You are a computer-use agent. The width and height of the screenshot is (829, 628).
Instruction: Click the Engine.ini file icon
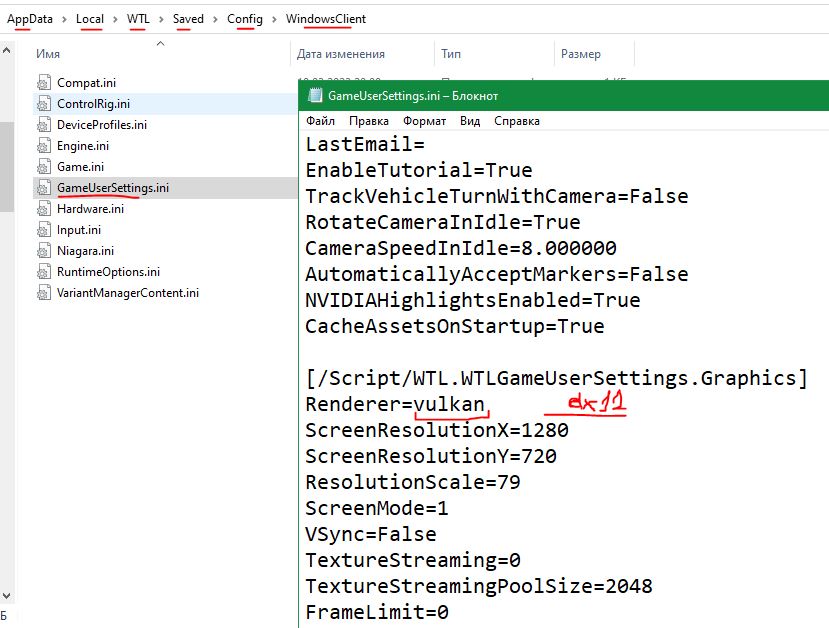pos(44,146)
